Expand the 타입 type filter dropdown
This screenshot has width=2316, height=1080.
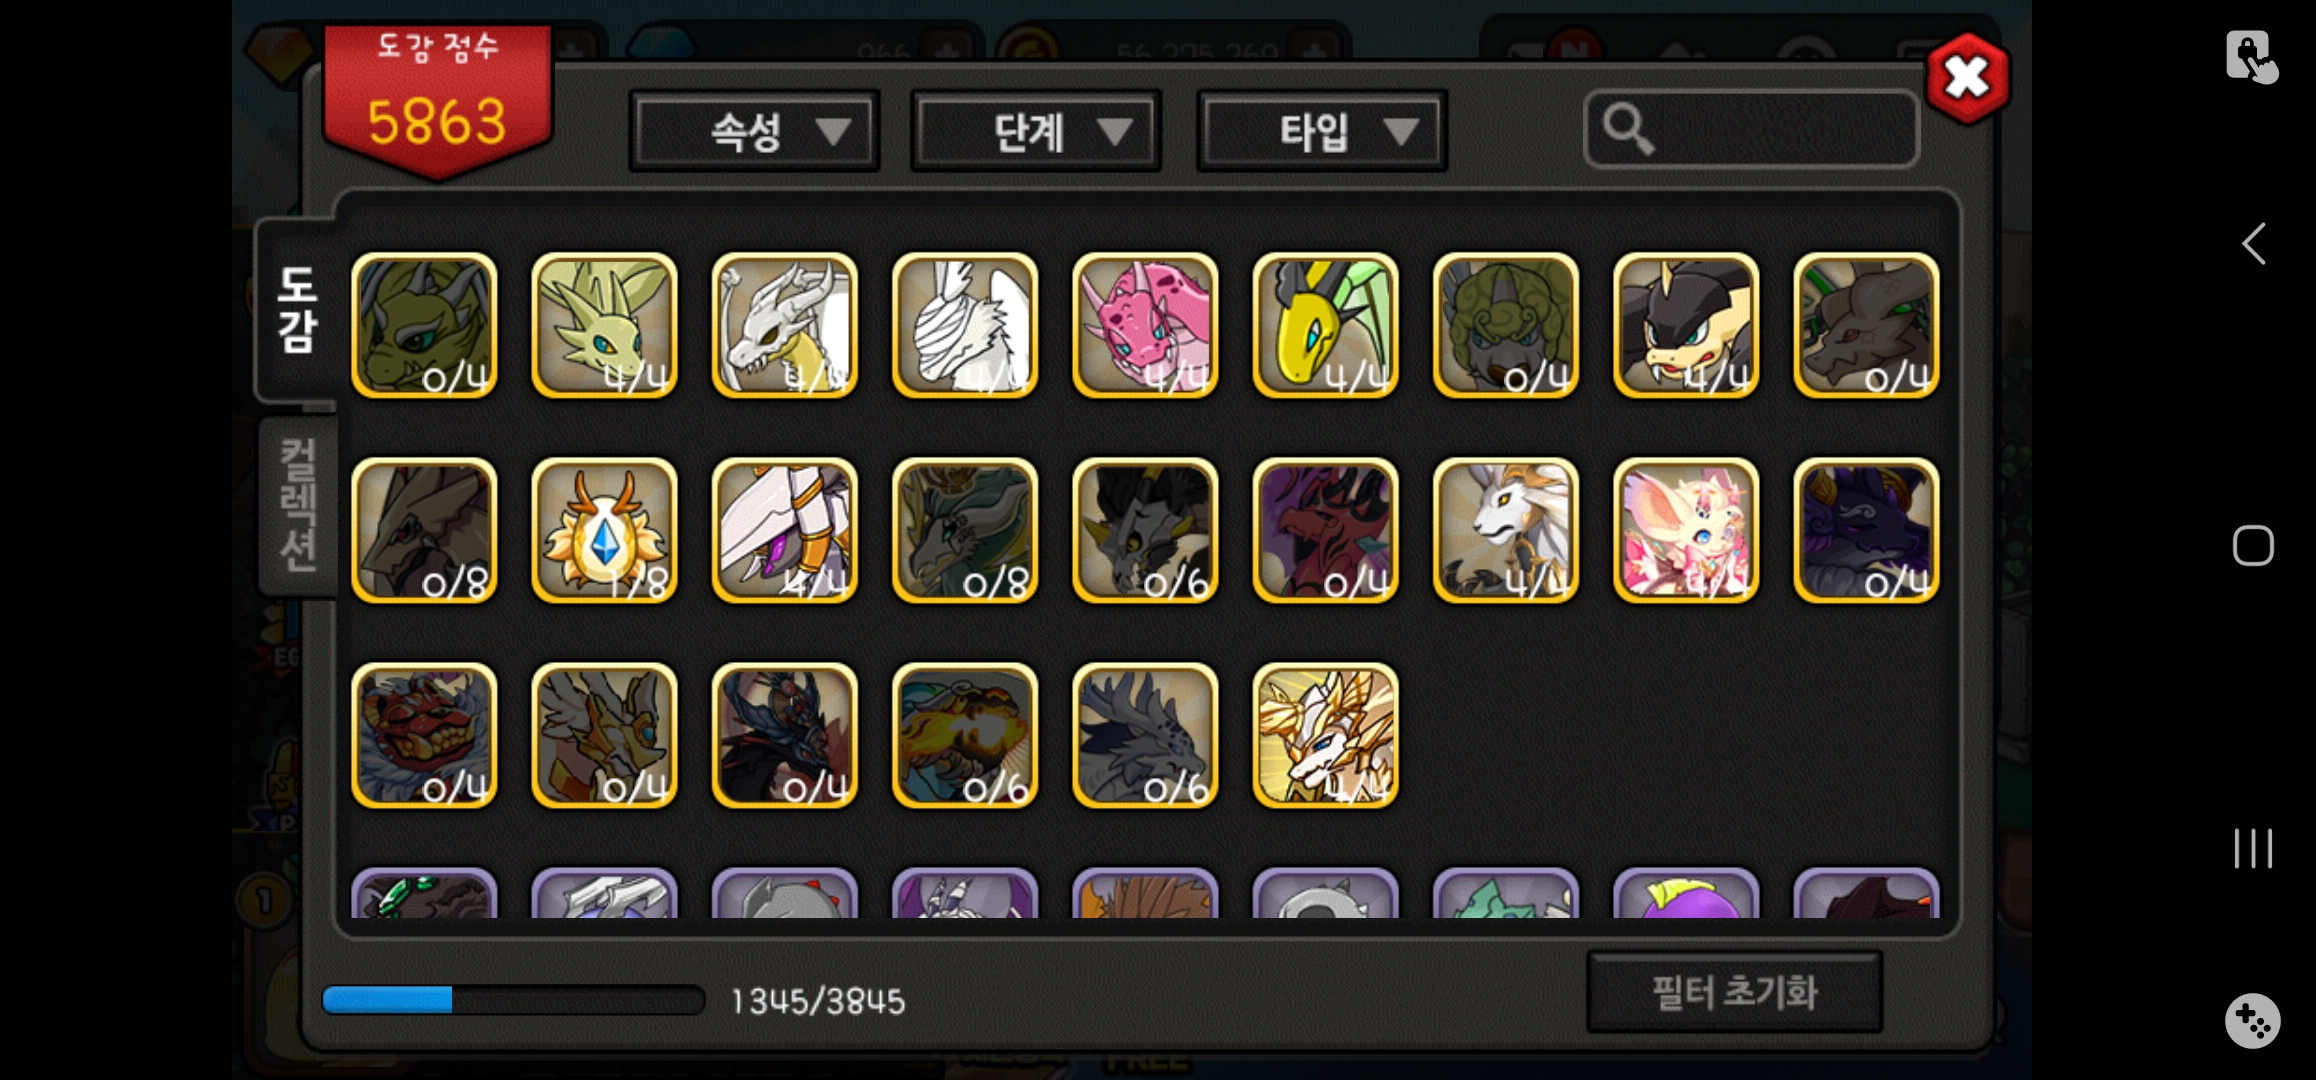1322,131
